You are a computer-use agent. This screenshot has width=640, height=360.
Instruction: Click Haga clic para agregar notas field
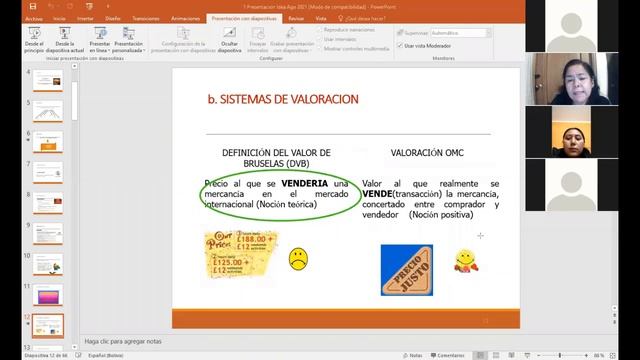pyautogui.click(x=123, y=341)
